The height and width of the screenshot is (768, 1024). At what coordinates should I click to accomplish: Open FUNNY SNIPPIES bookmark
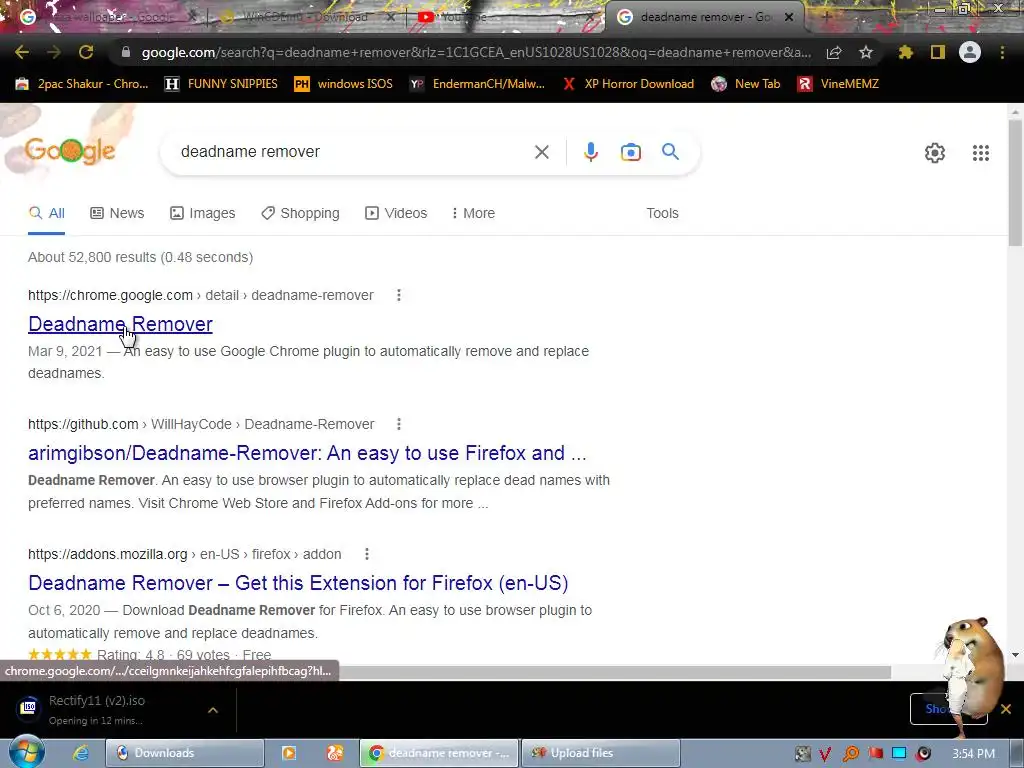(x=221, y=84)
